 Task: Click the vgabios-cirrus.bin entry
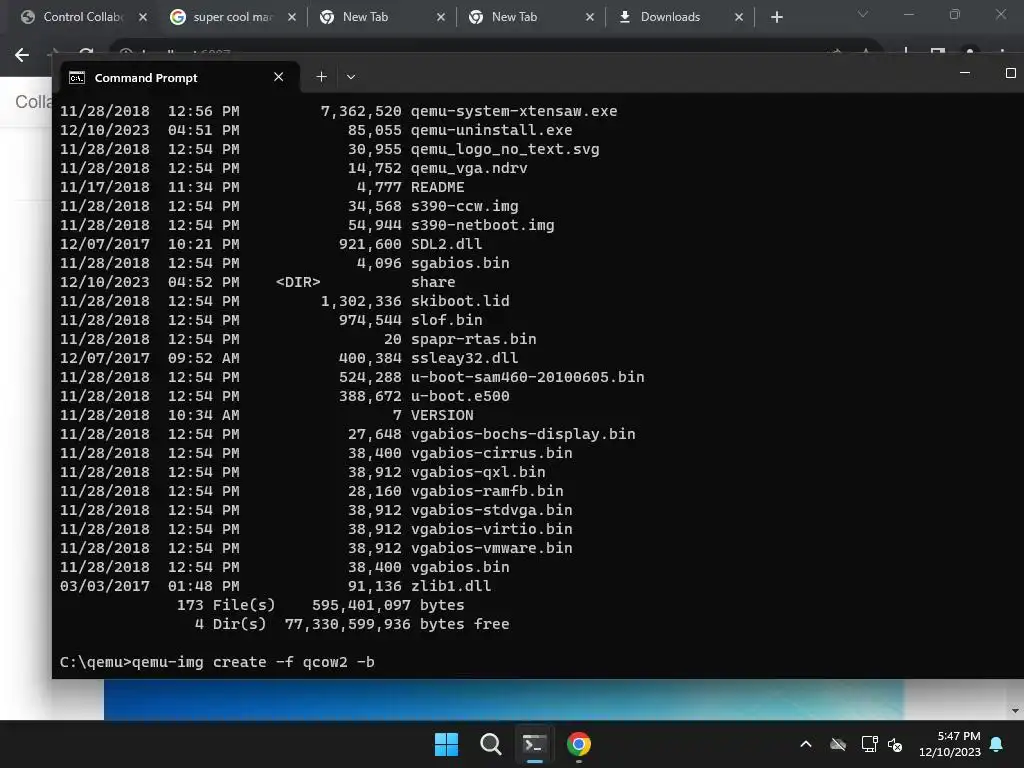(x=492, y=453)
